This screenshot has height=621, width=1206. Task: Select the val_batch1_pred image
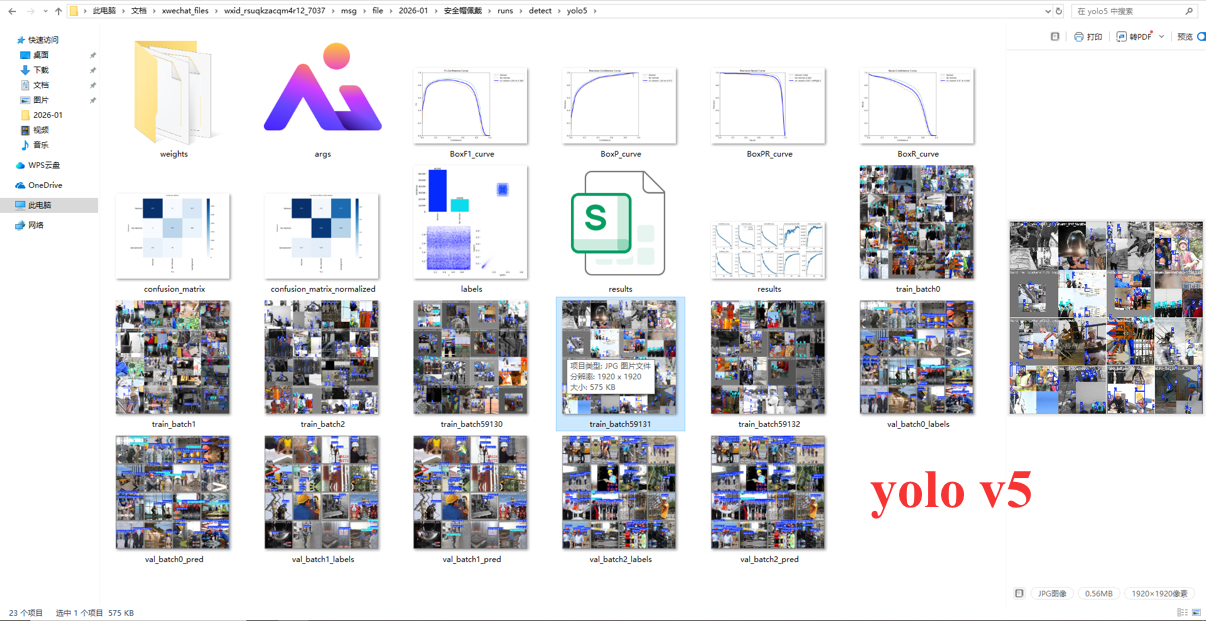[471, 492]
